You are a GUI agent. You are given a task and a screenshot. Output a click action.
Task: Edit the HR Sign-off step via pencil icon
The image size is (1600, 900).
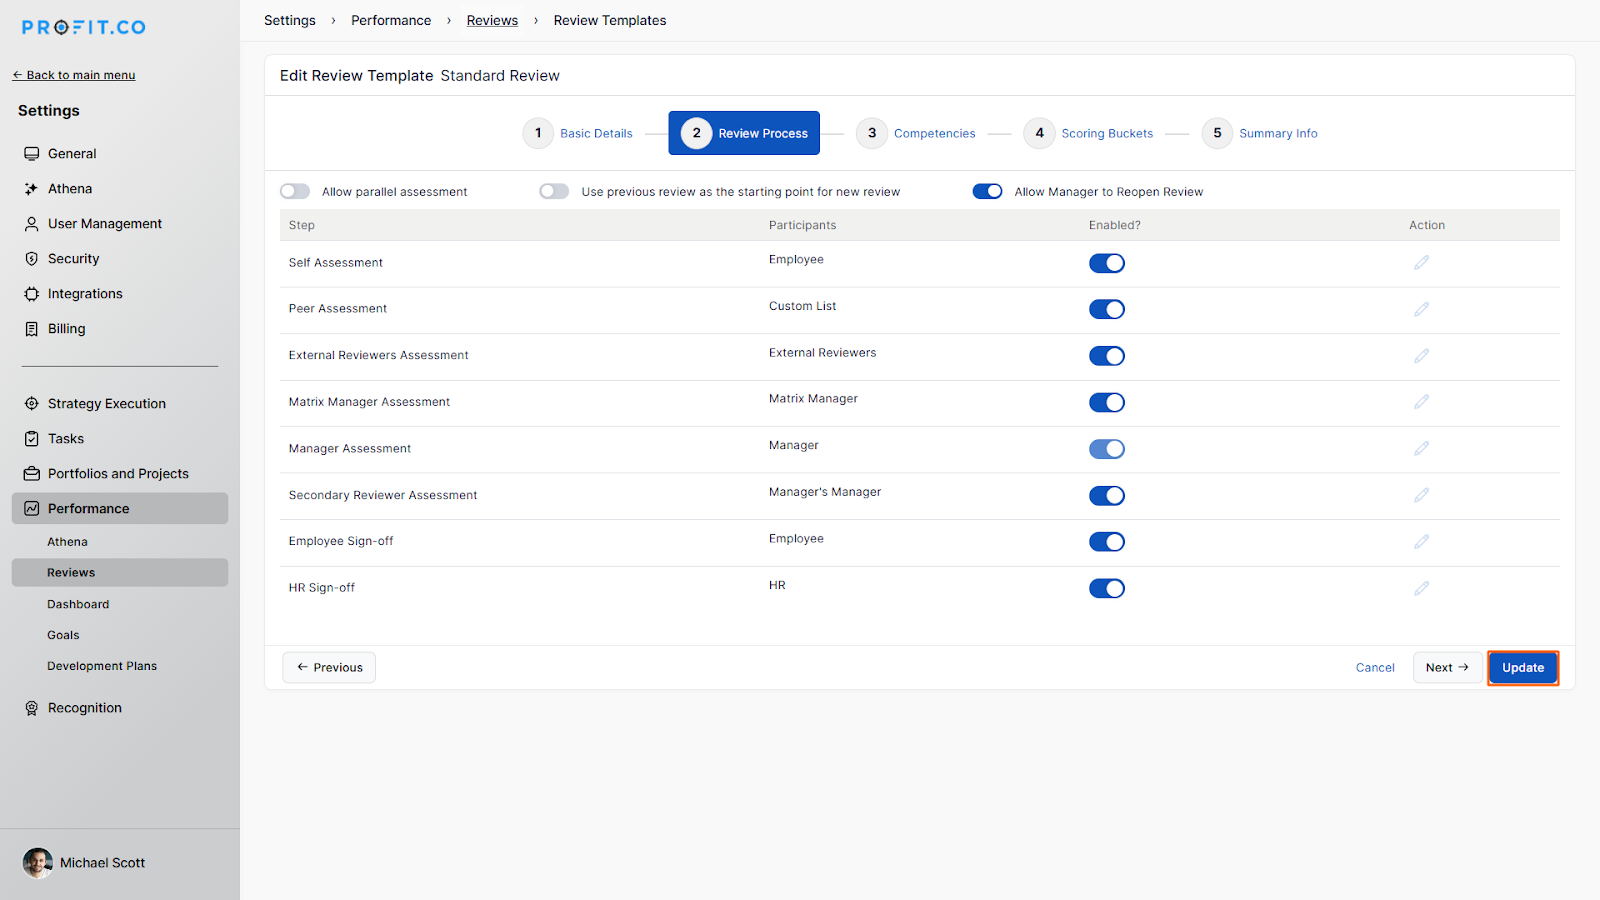tap(1421, 589)
